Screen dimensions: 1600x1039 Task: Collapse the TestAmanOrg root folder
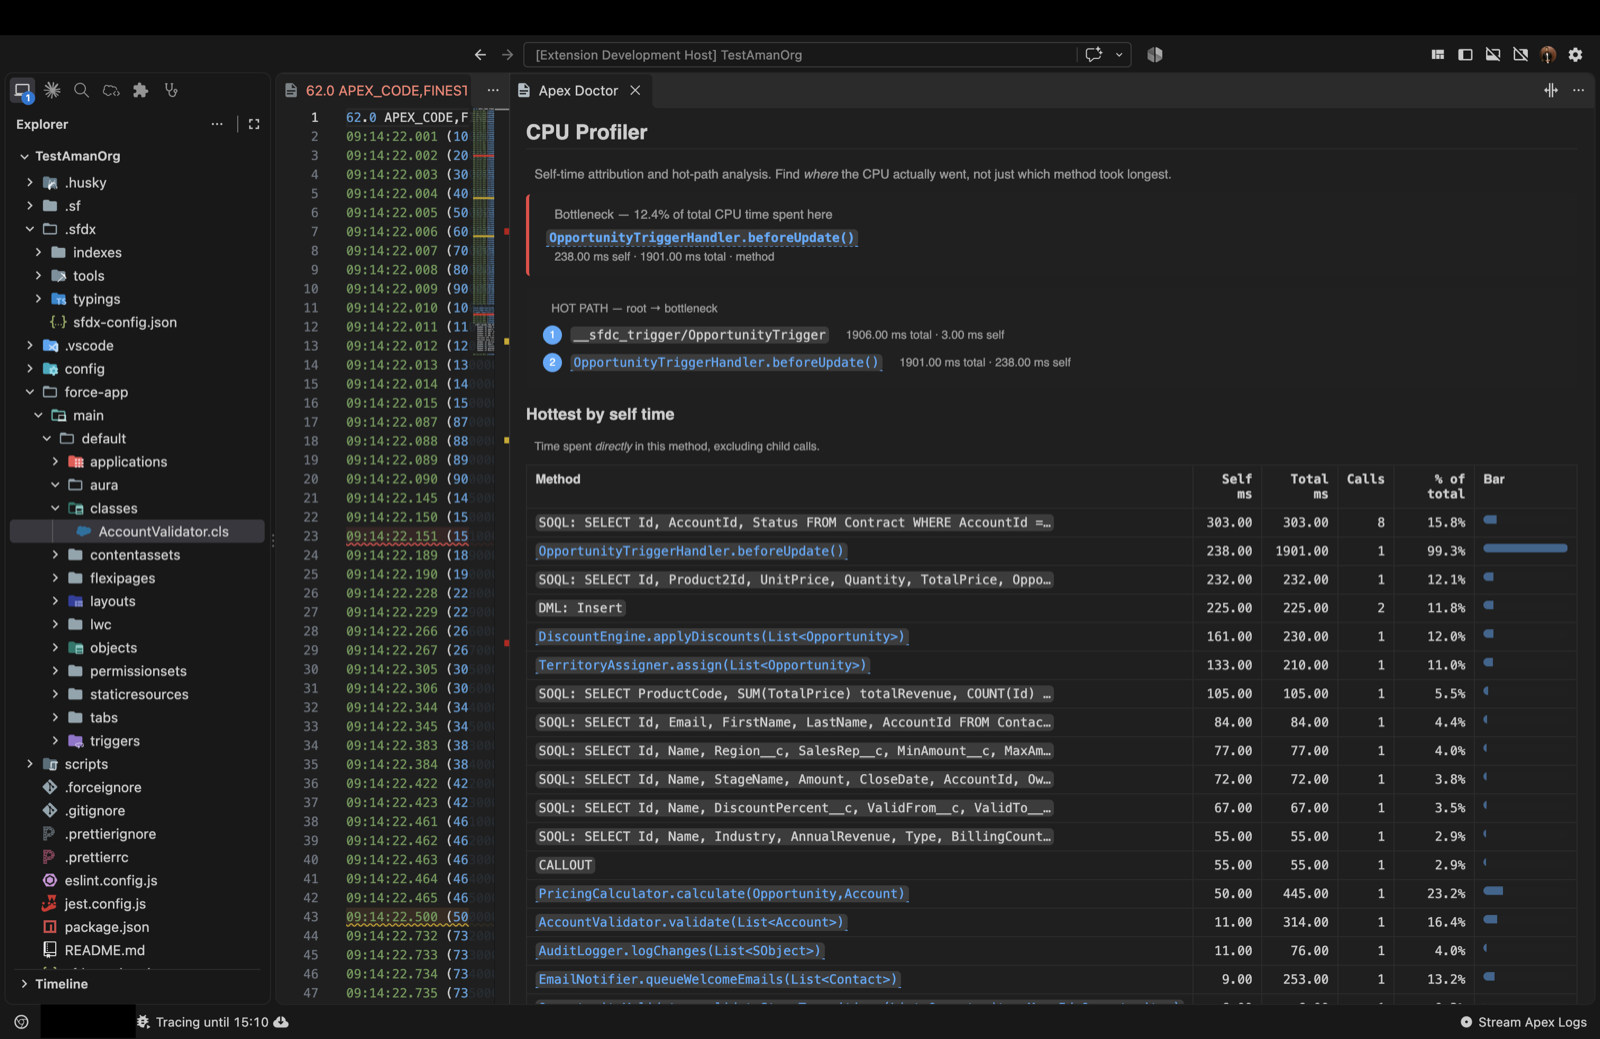coord(24,156)
